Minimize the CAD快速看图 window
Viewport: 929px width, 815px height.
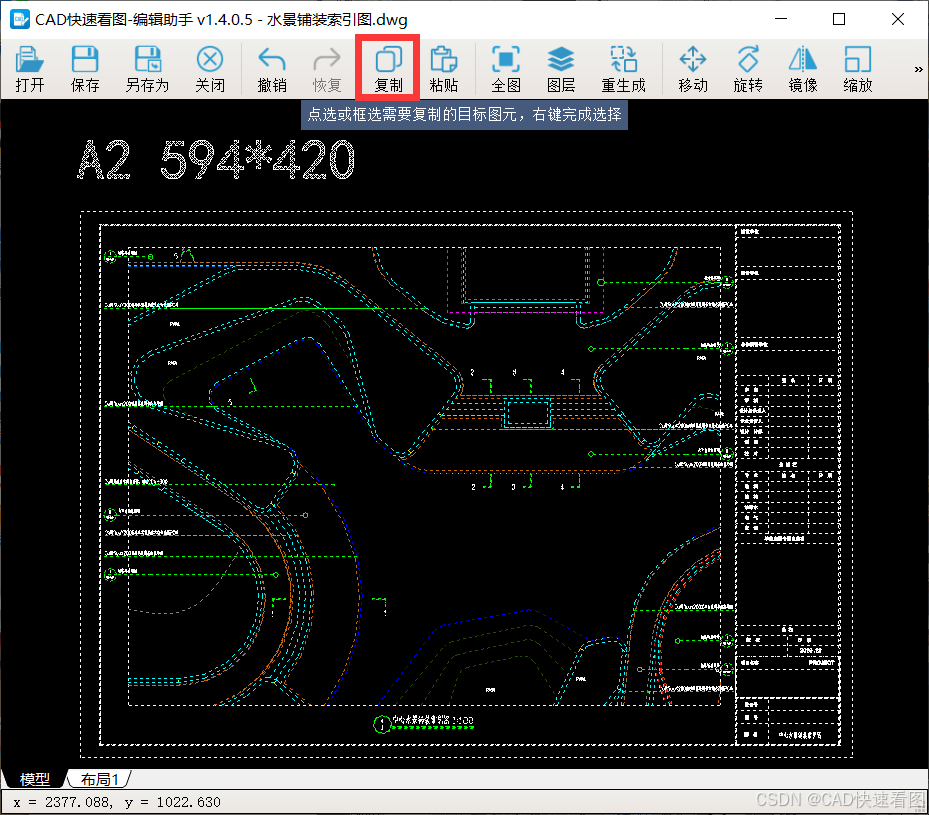781,19
